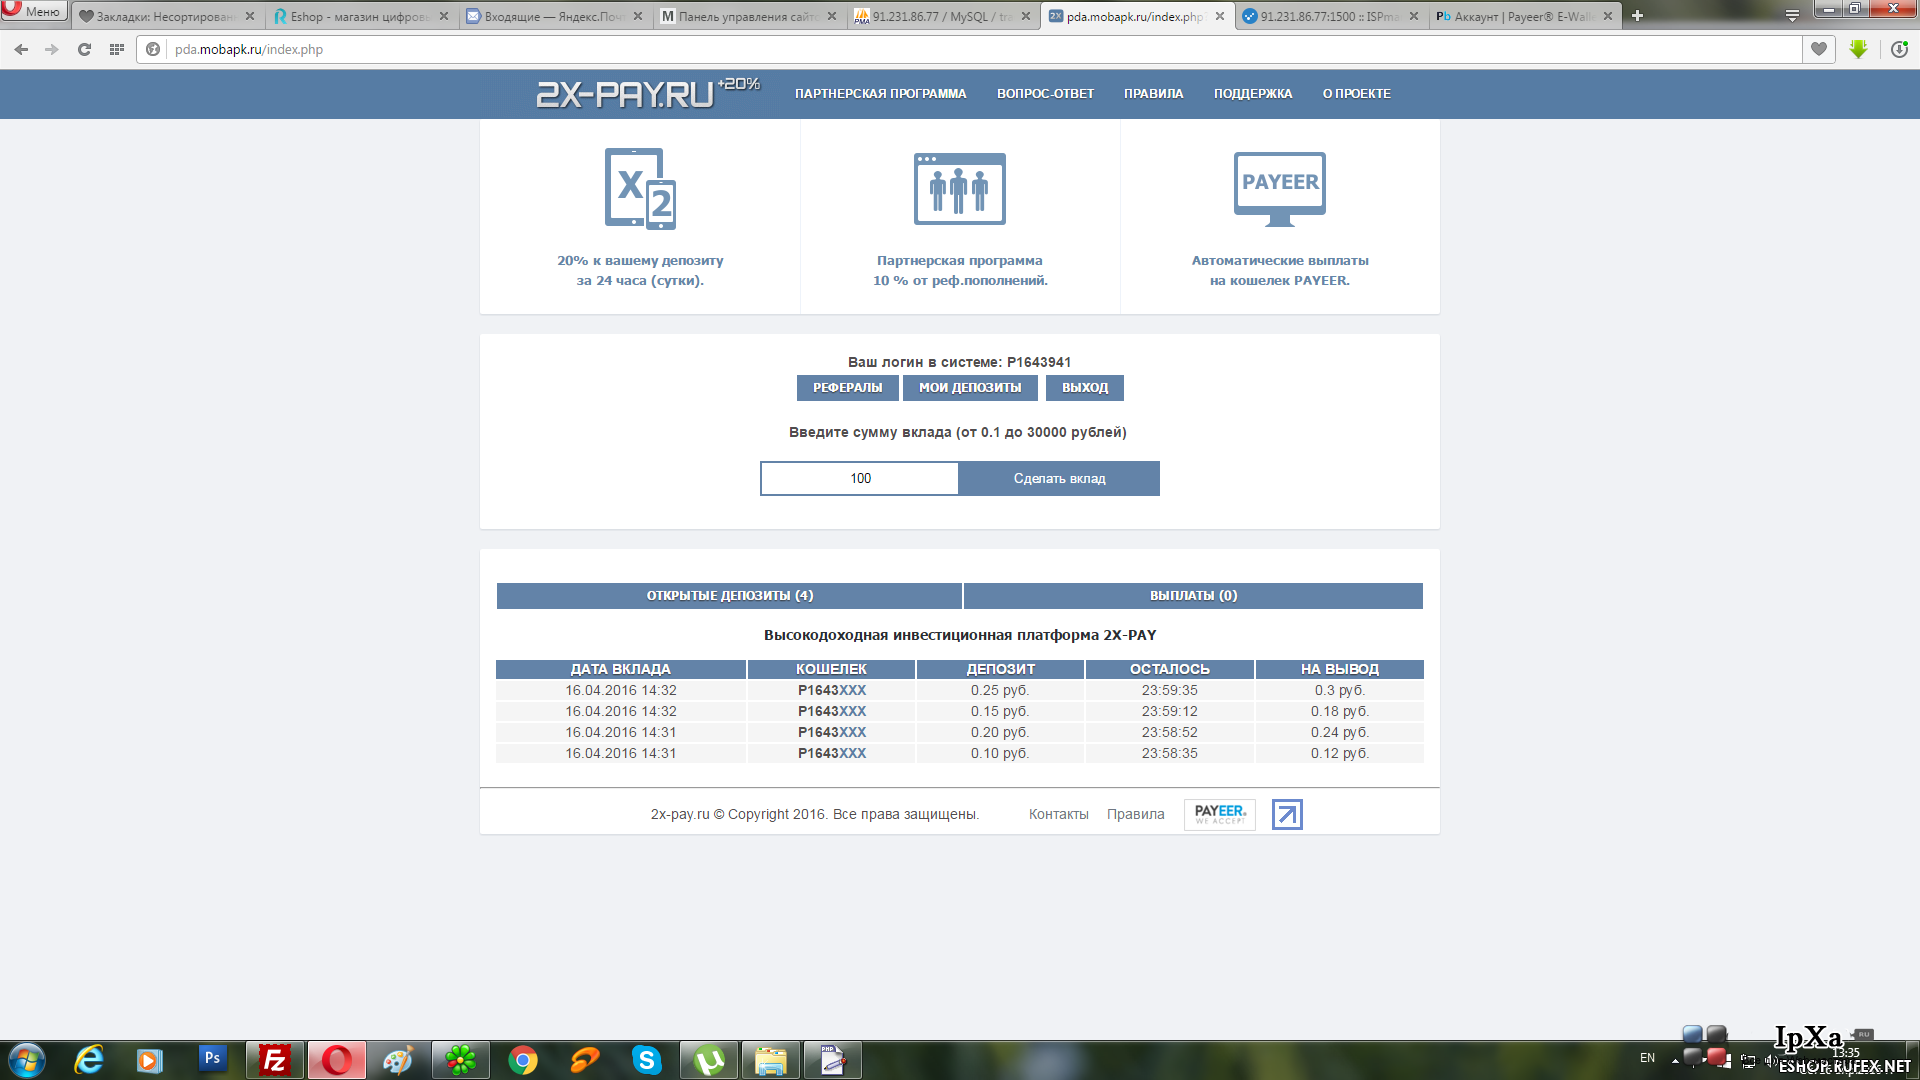Open the tab list menu icon

tap(1792, 16)
